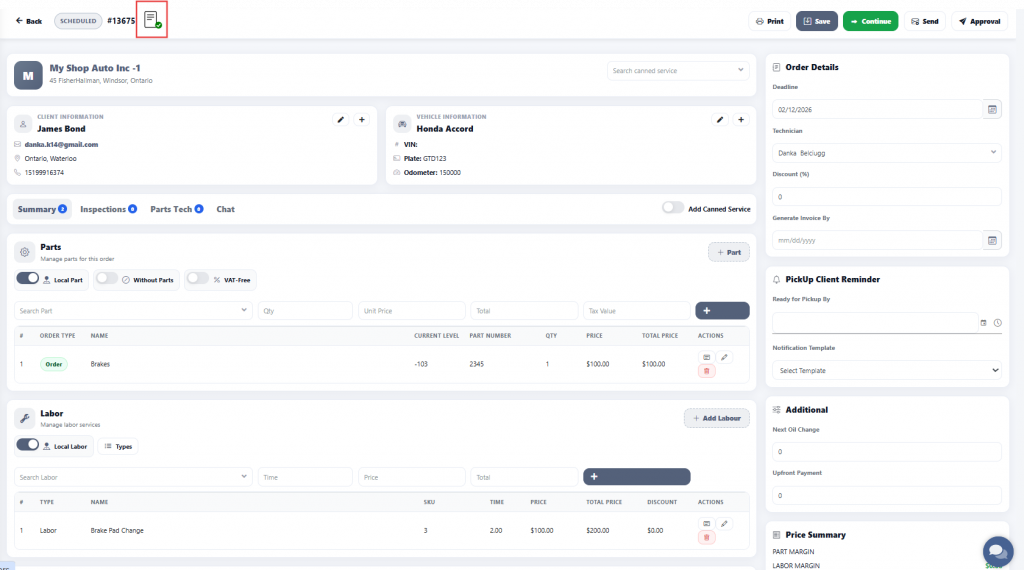Toggle the VAT-Free switch
The image size is (1024, 570).
(x=197, y=279)
